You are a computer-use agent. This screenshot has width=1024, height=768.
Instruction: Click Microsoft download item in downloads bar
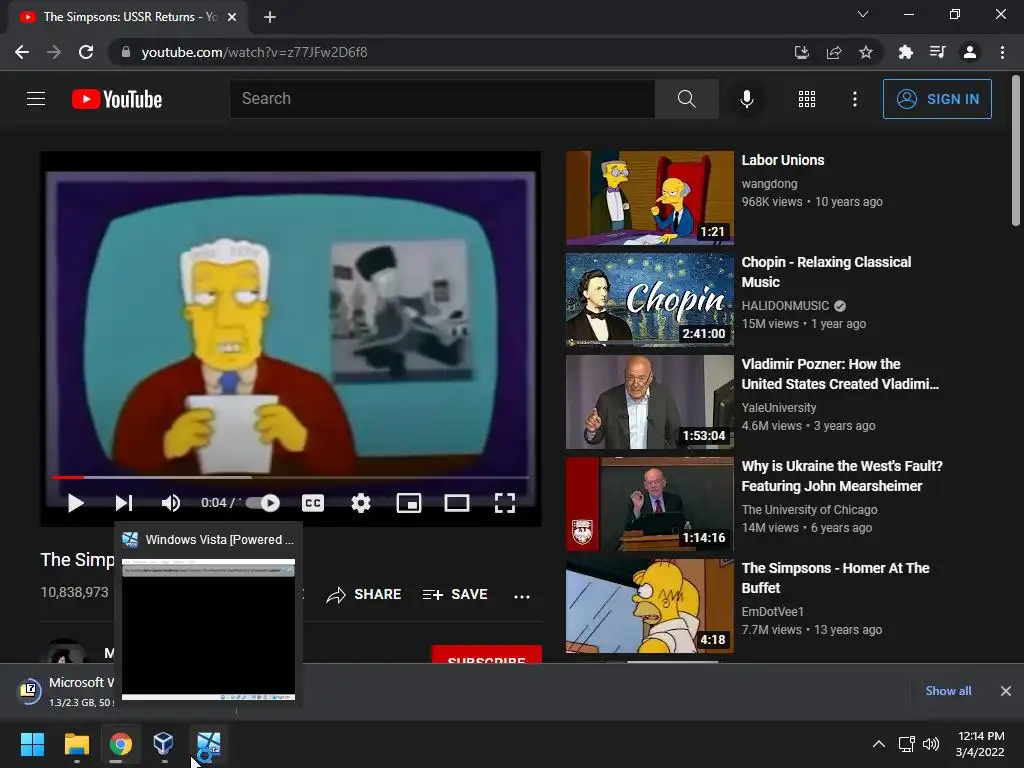coord(65,691)
